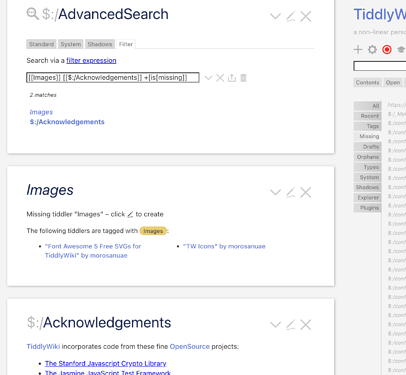The image size is (406, 375).
Task: Open the Missing sidebar tab
Action: (x=368, y=136)
